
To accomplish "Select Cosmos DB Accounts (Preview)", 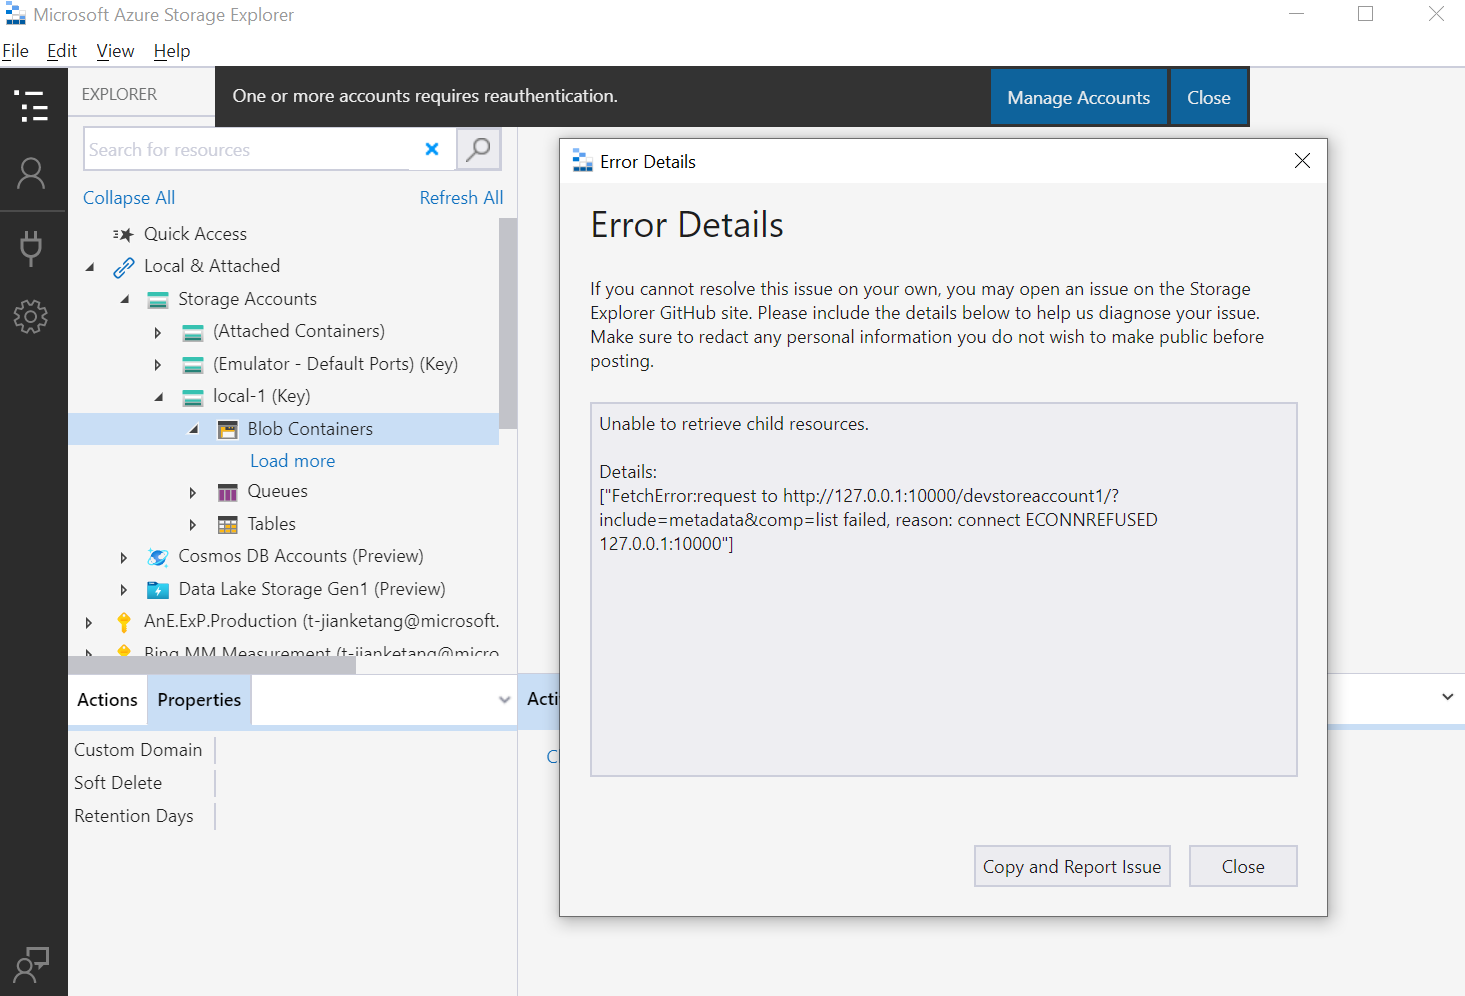I will click(302, 555).
